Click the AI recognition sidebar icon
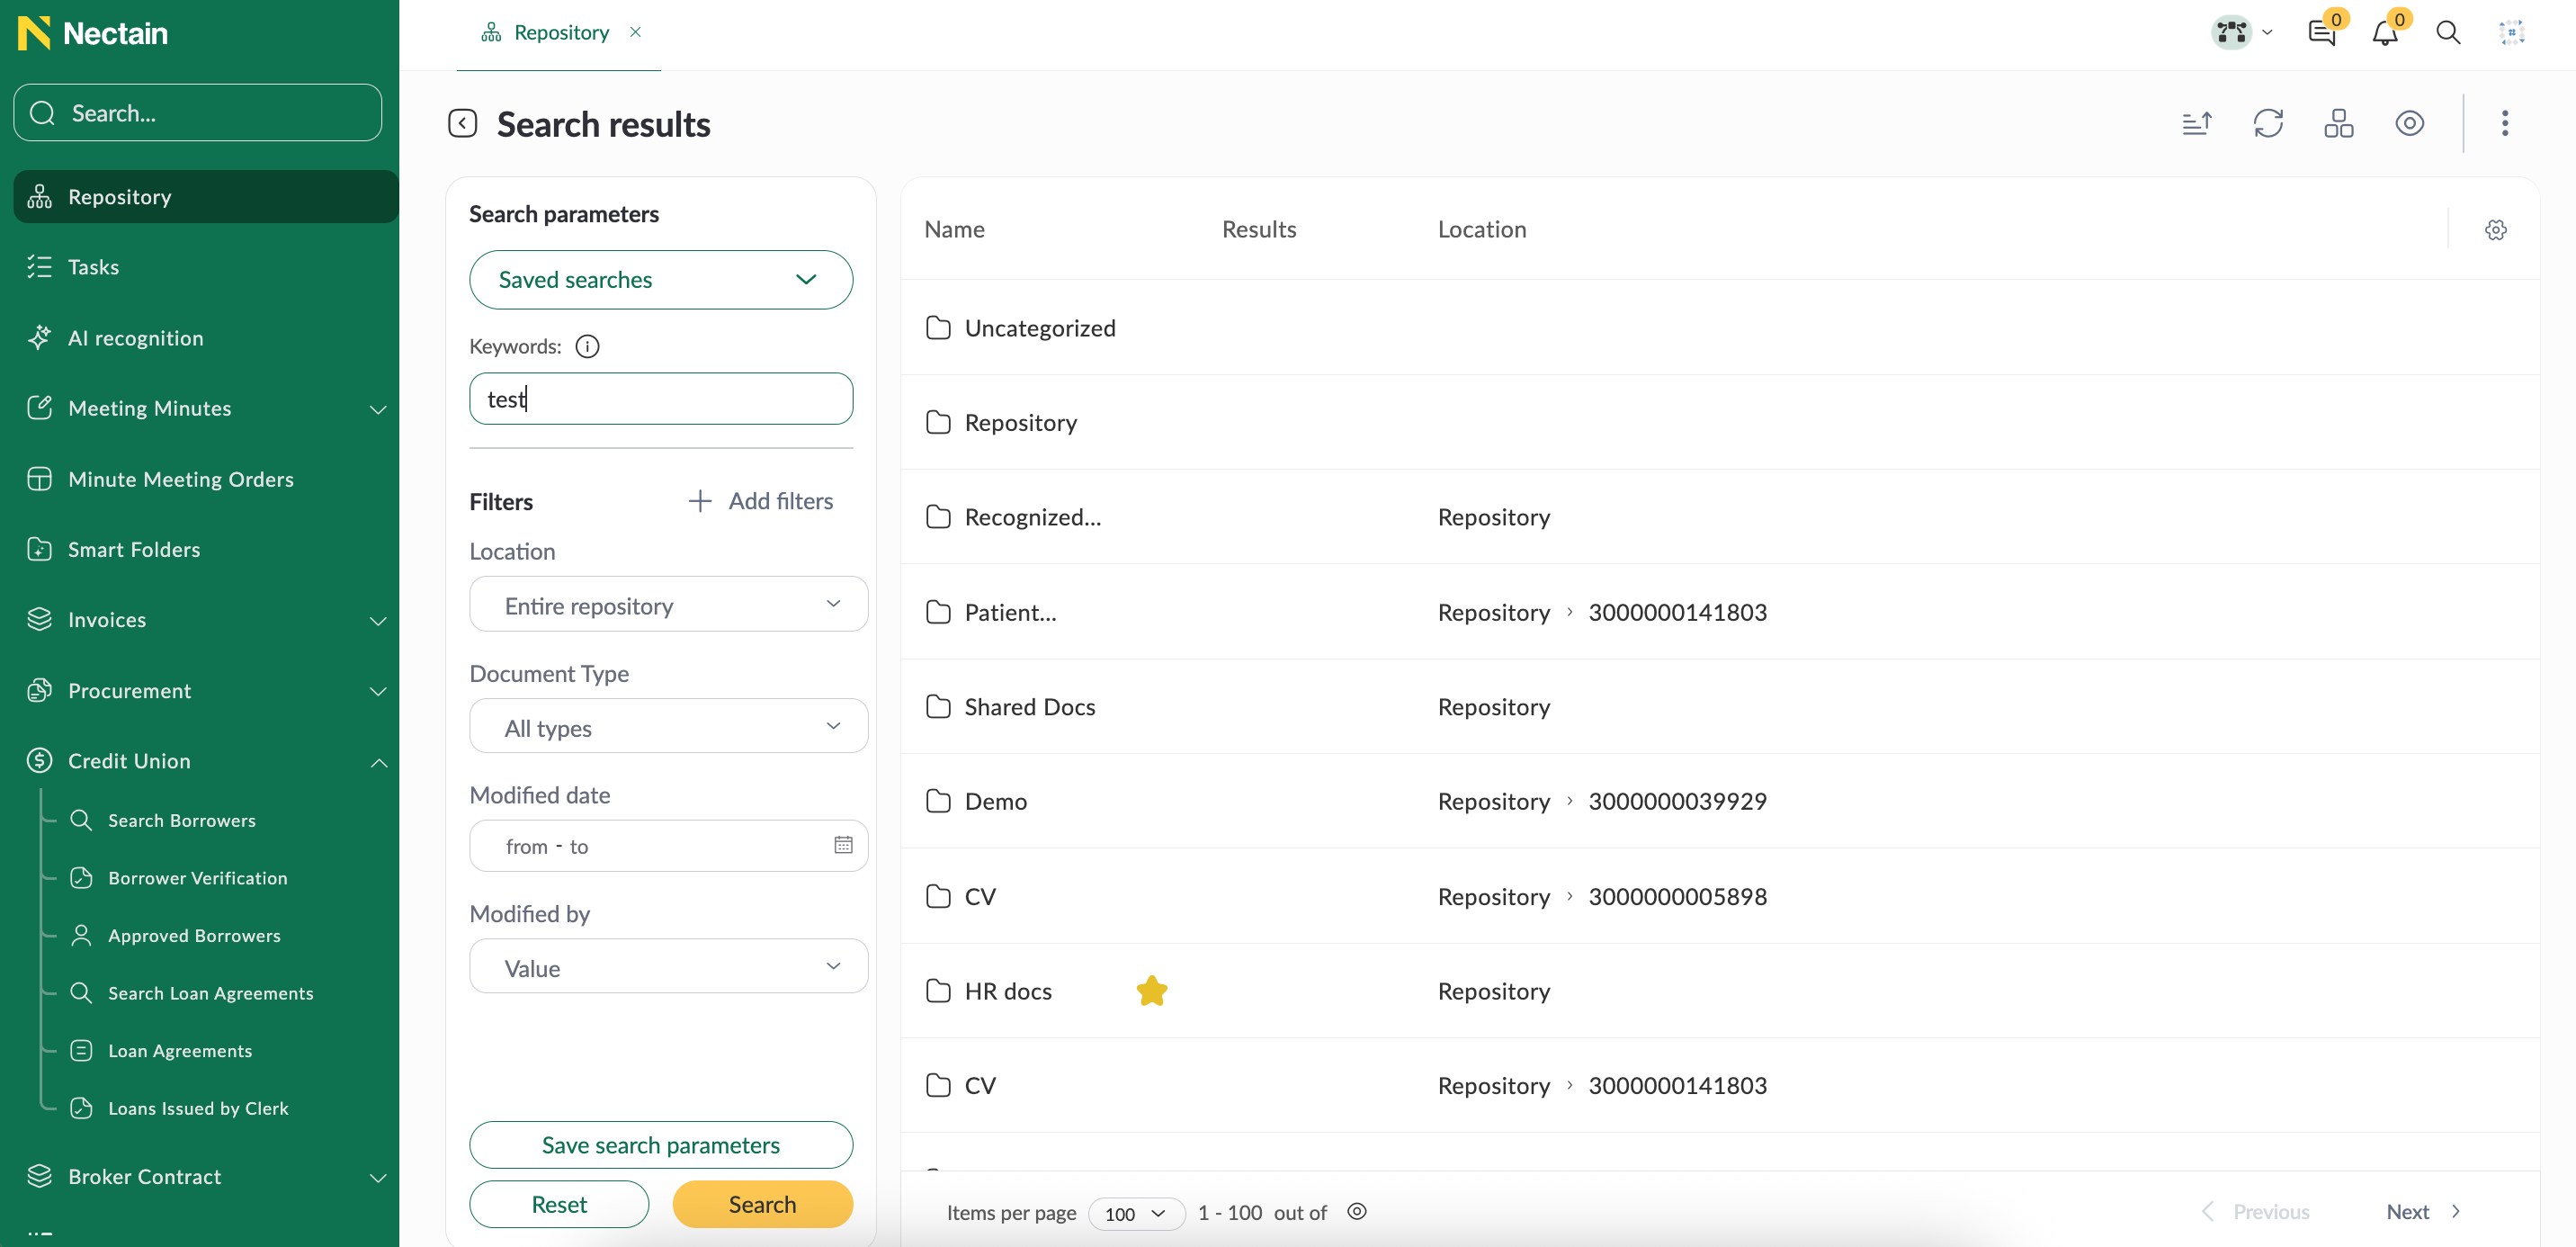This screenshot has width=2576, height=1247. 39,338
